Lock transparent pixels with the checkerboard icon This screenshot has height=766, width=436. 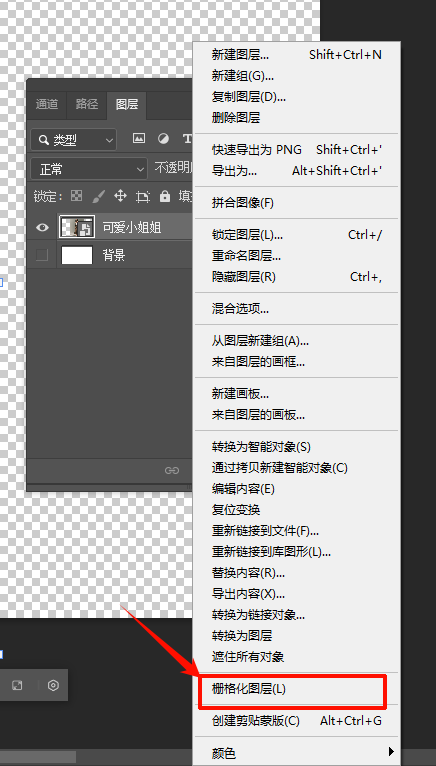(77, 196)
